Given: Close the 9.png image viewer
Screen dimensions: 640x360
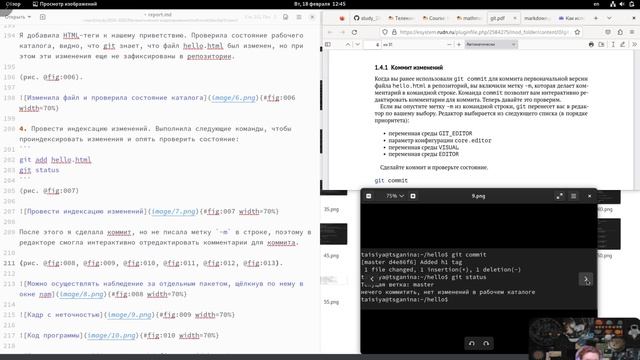Looking at the screenshot, I should [x=589, y=196].
